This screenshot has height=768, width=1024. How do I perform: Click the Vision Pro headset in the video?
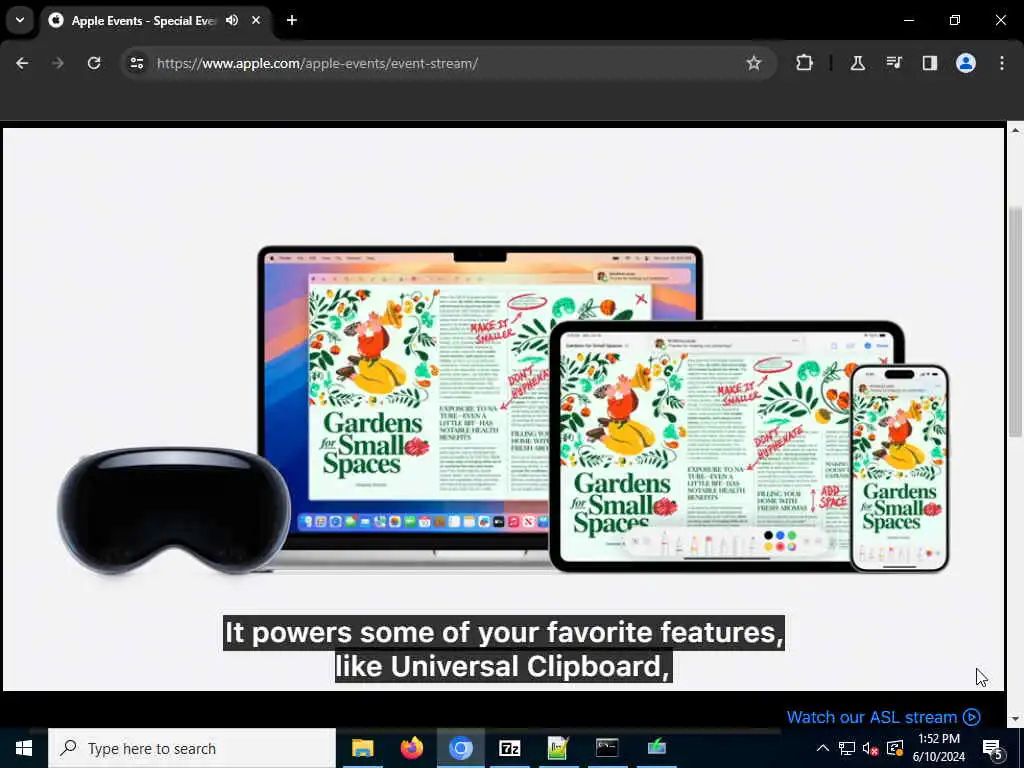pyautogui.click(x=174, y=510)
